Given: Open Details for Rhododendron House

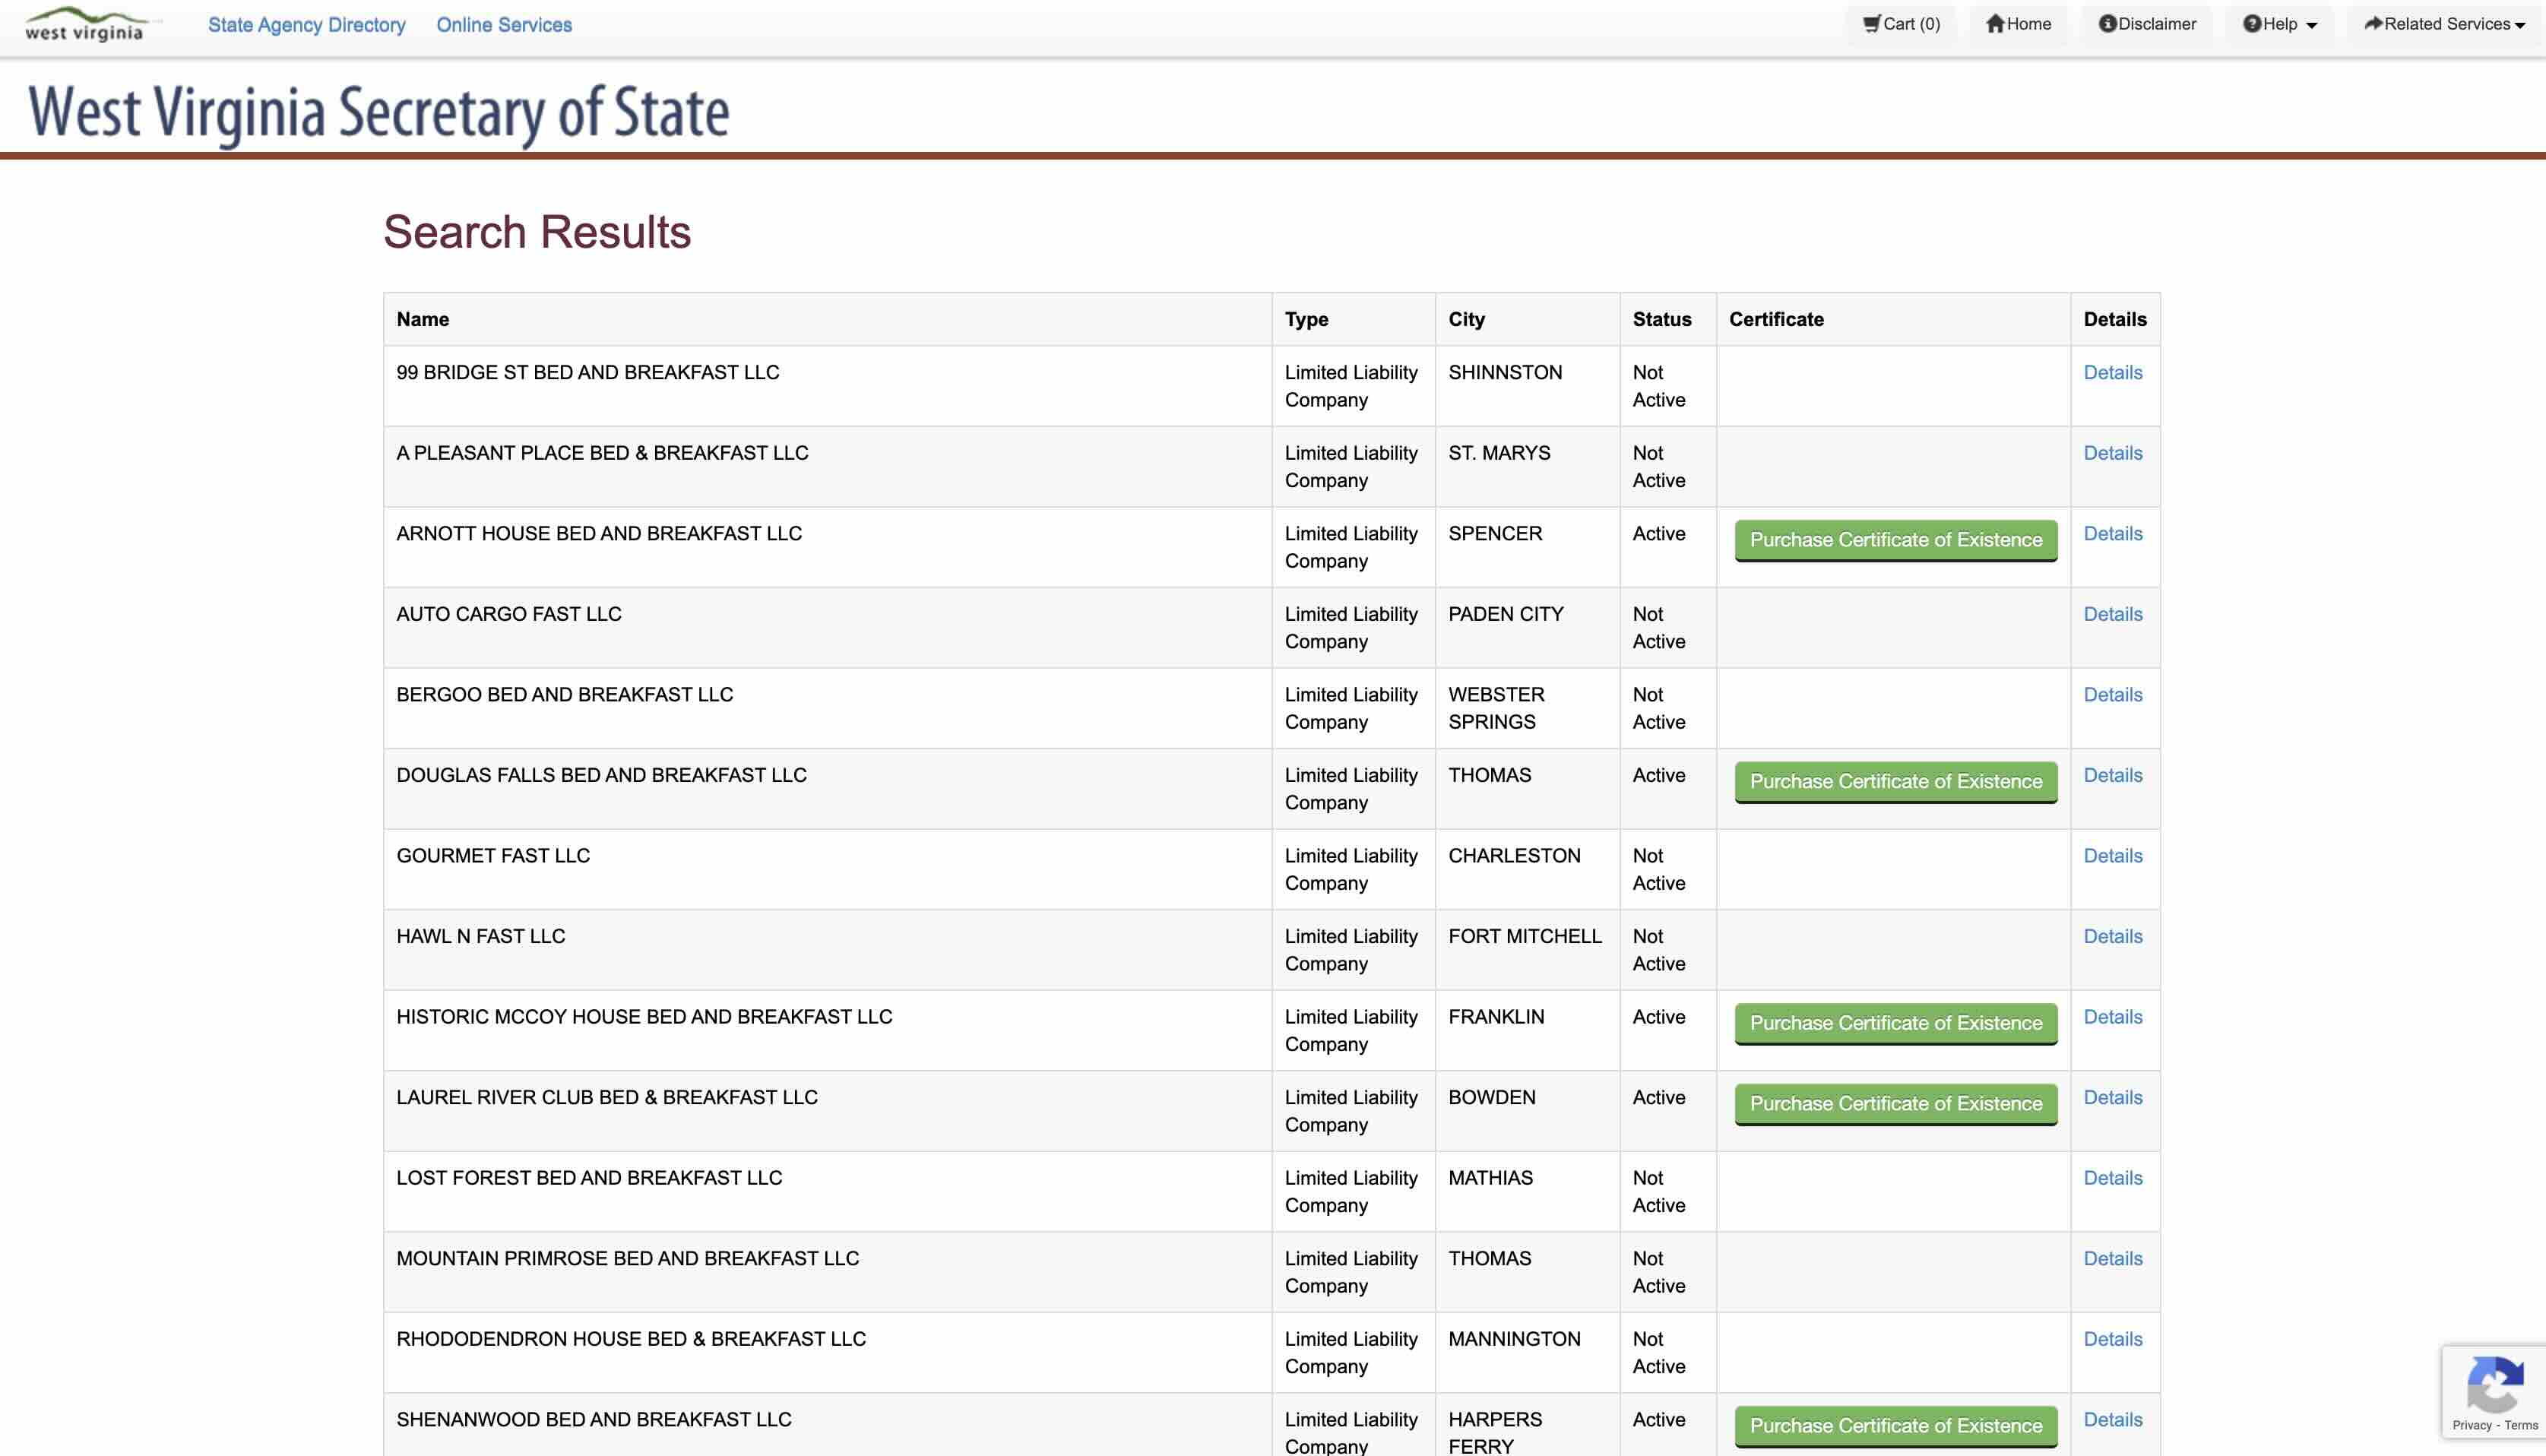Looking at the screenshot, I should click(x=2112, y=1339).
